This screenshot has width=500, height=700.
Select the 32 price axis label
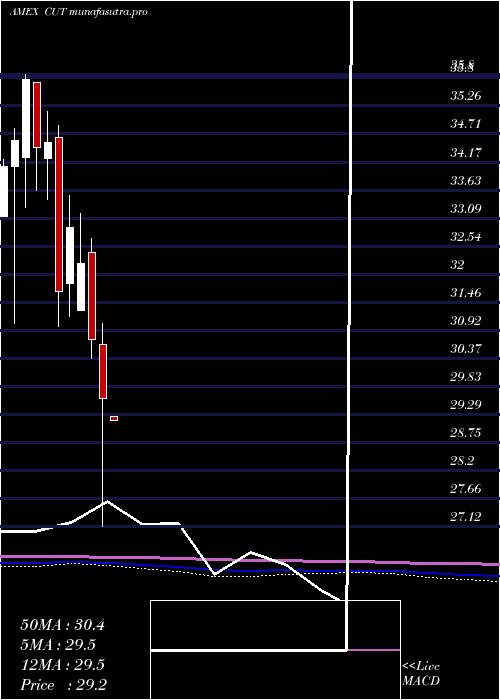tap(457, 265)
